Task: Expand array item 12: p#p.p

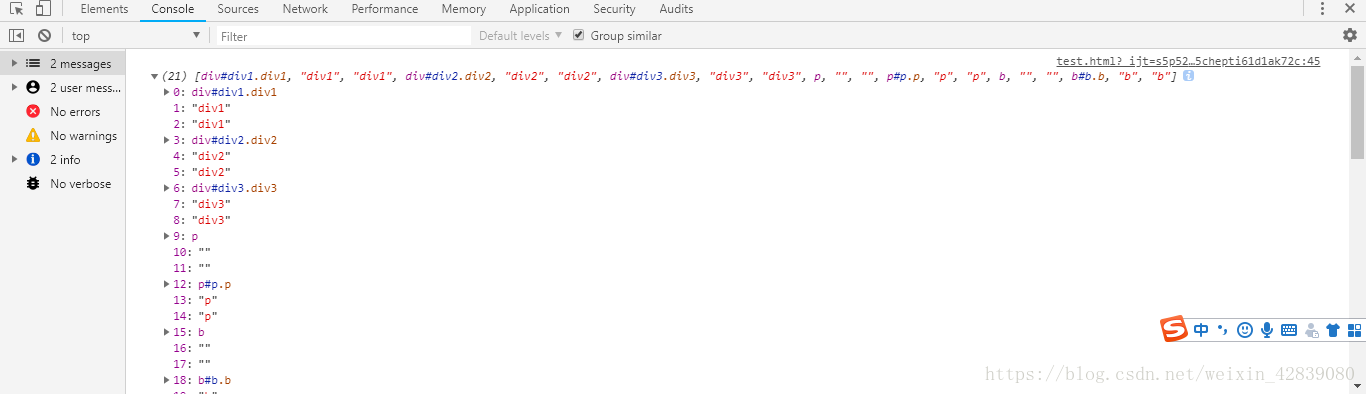Action: [167, 284]
